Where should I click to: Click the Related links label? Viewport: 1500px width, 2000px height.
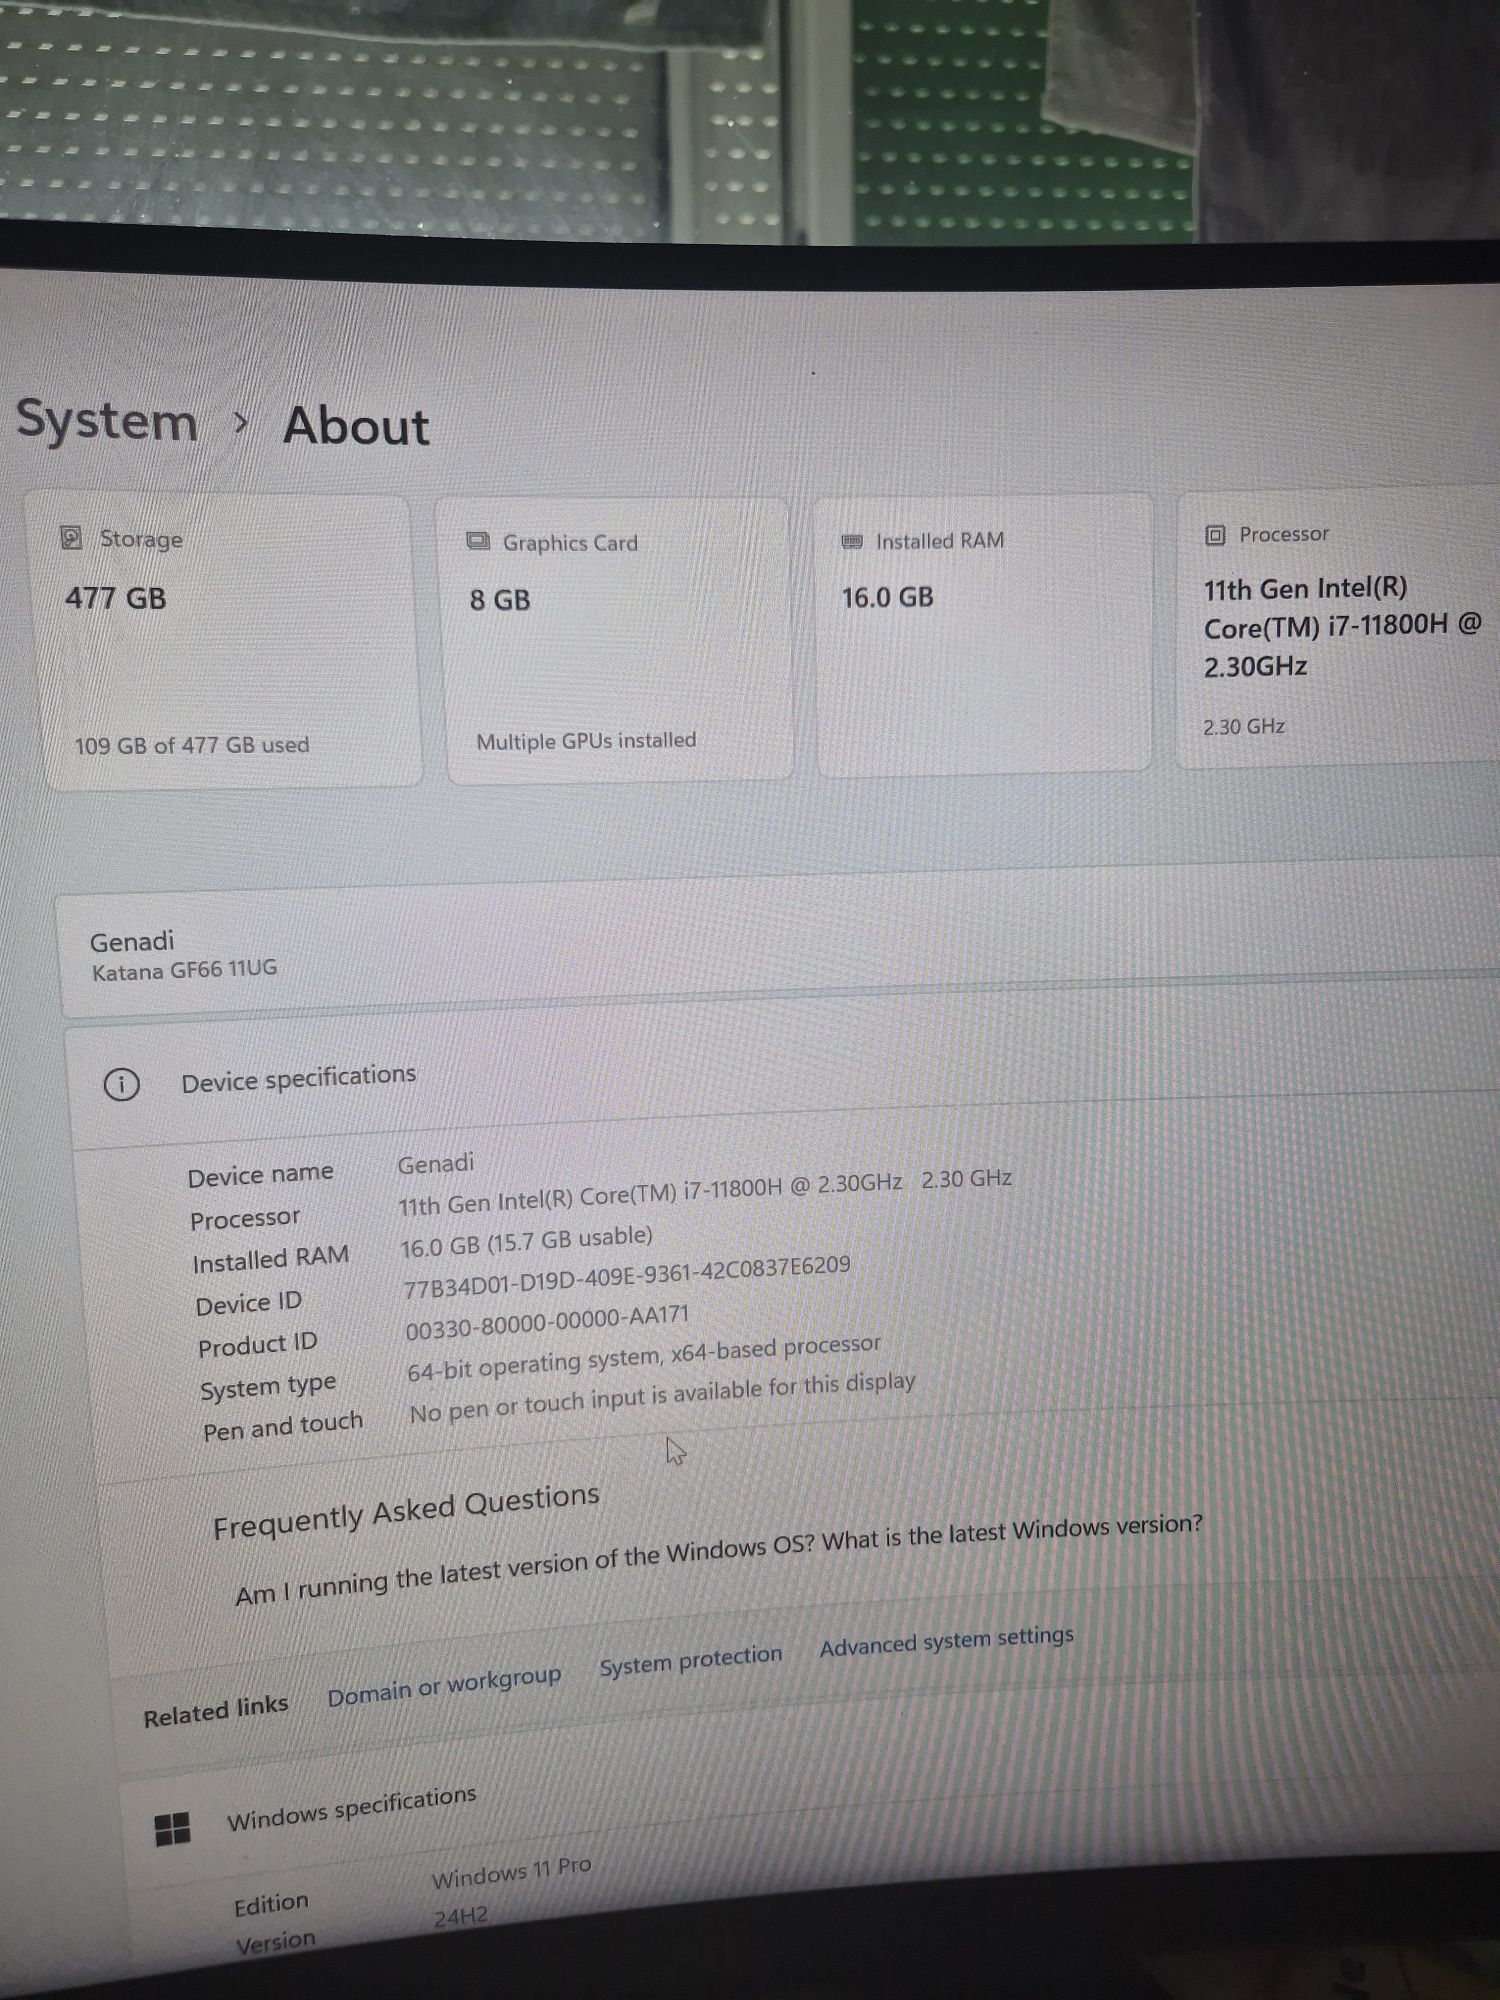tap(215, 1710)
